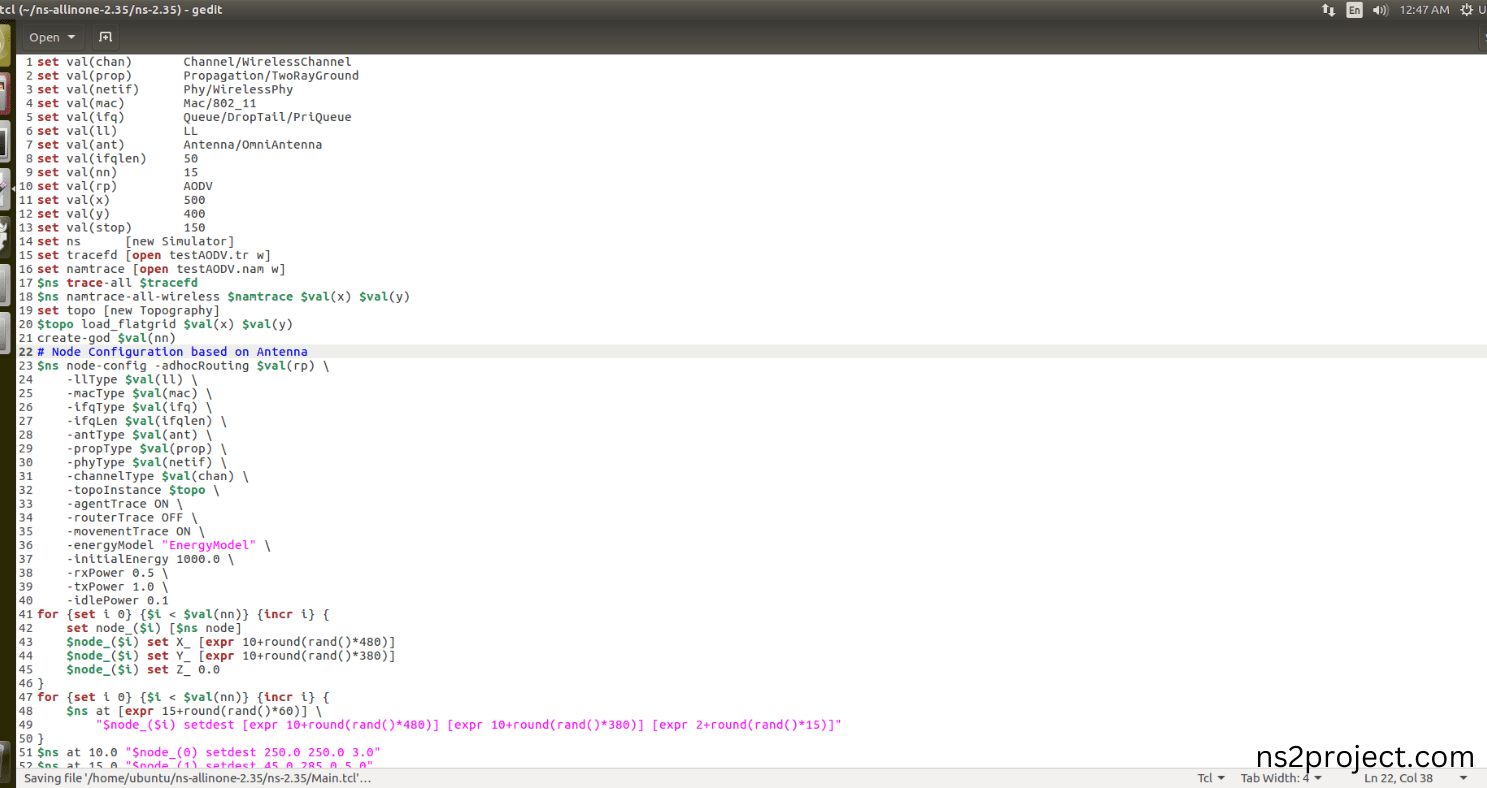Click '-phyType' on line 30

point(96,463)
